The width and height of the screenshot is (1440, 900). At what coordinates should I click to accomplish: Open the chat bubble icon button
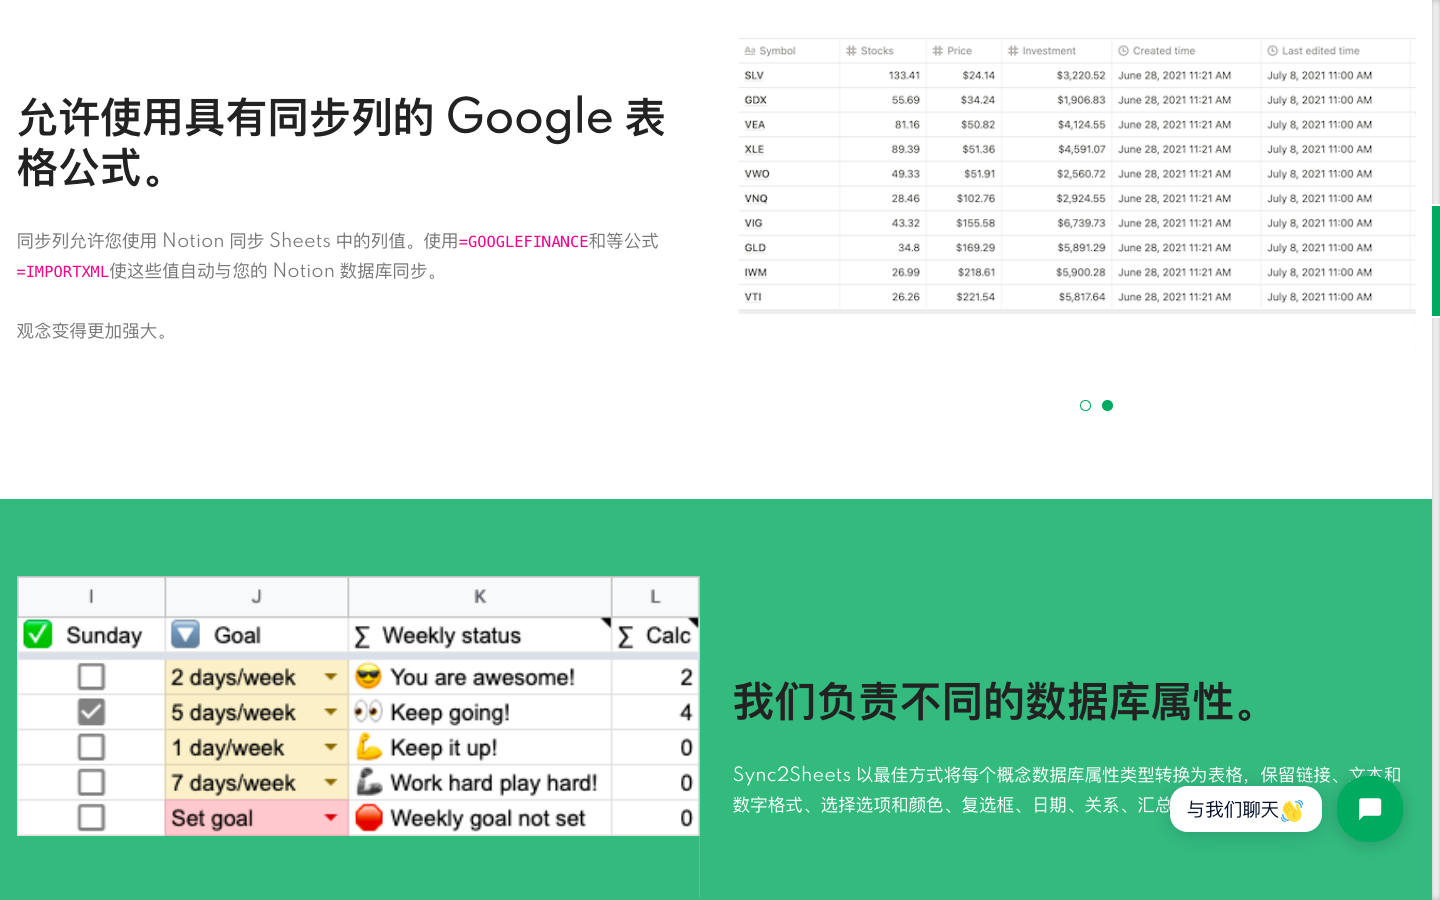click(x=1369, y=809)
